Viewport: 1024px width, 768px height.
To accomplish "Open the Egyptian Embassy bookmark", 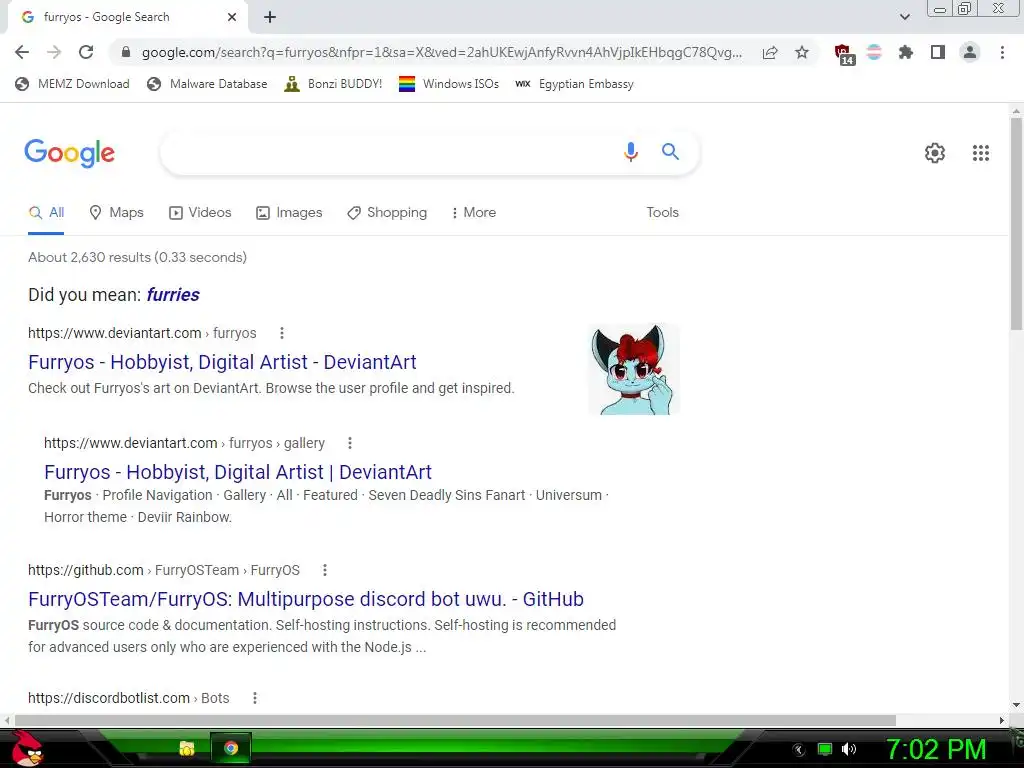I will (x=574, y=84).
